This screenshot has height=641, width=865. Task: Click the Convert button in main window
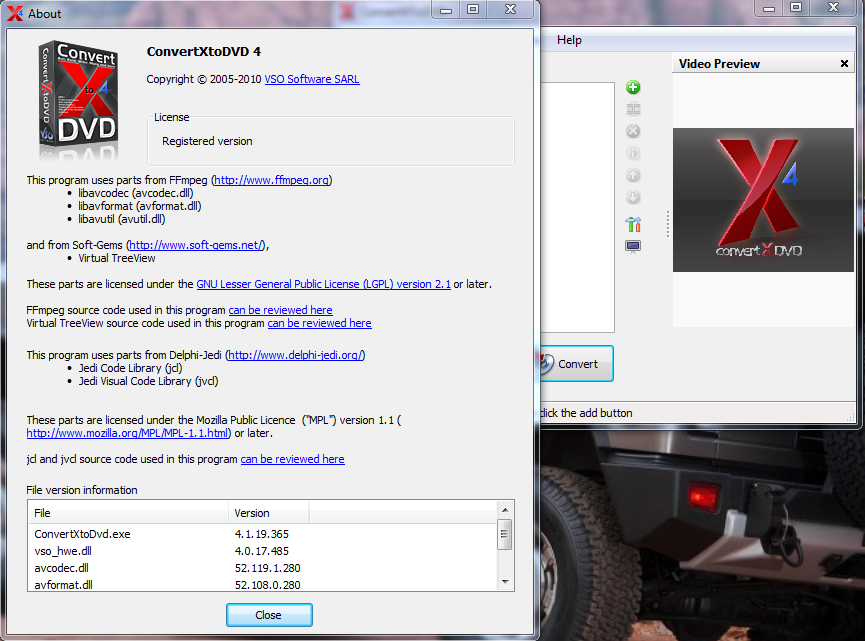(x=575, y=364)
